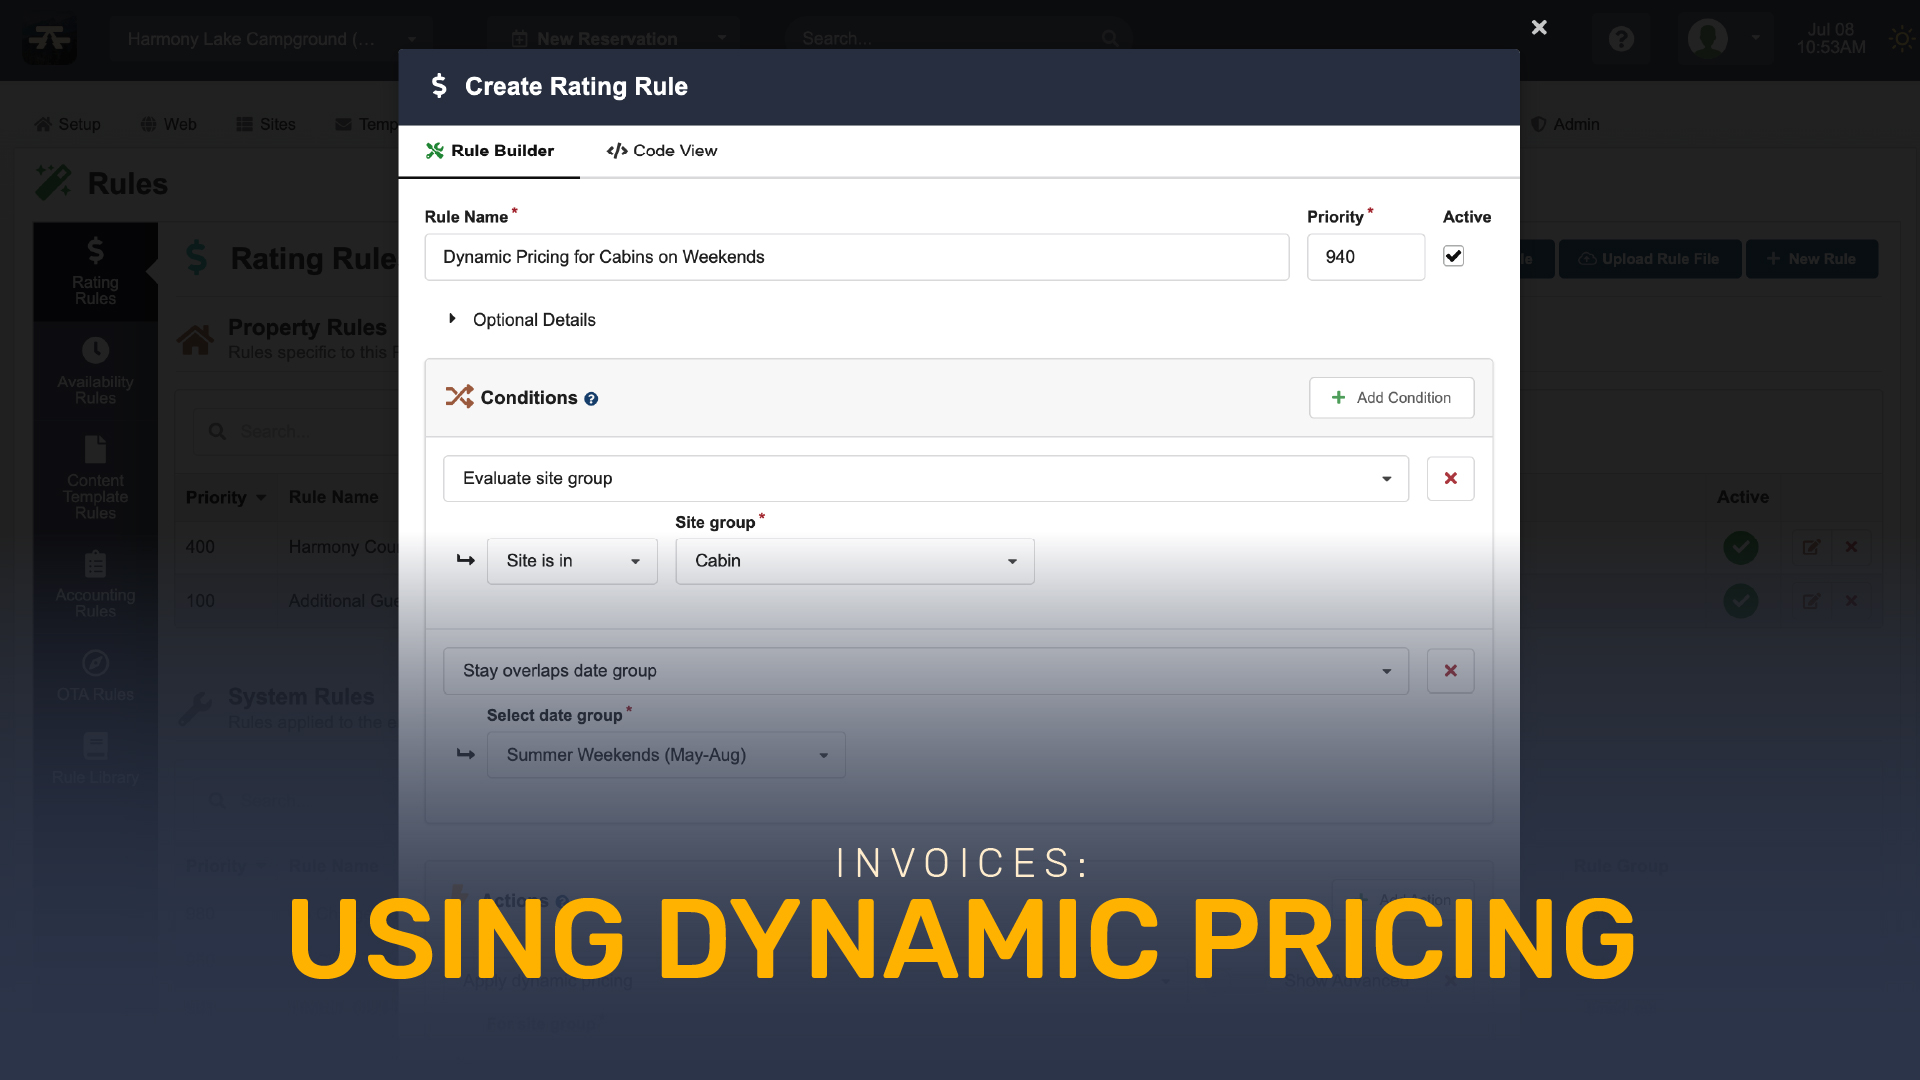Image resolution: width=1920 pixels, height=1080 pixels.
Task: Open the Cabin site group dropdown
Action: [x=855, y=561]
